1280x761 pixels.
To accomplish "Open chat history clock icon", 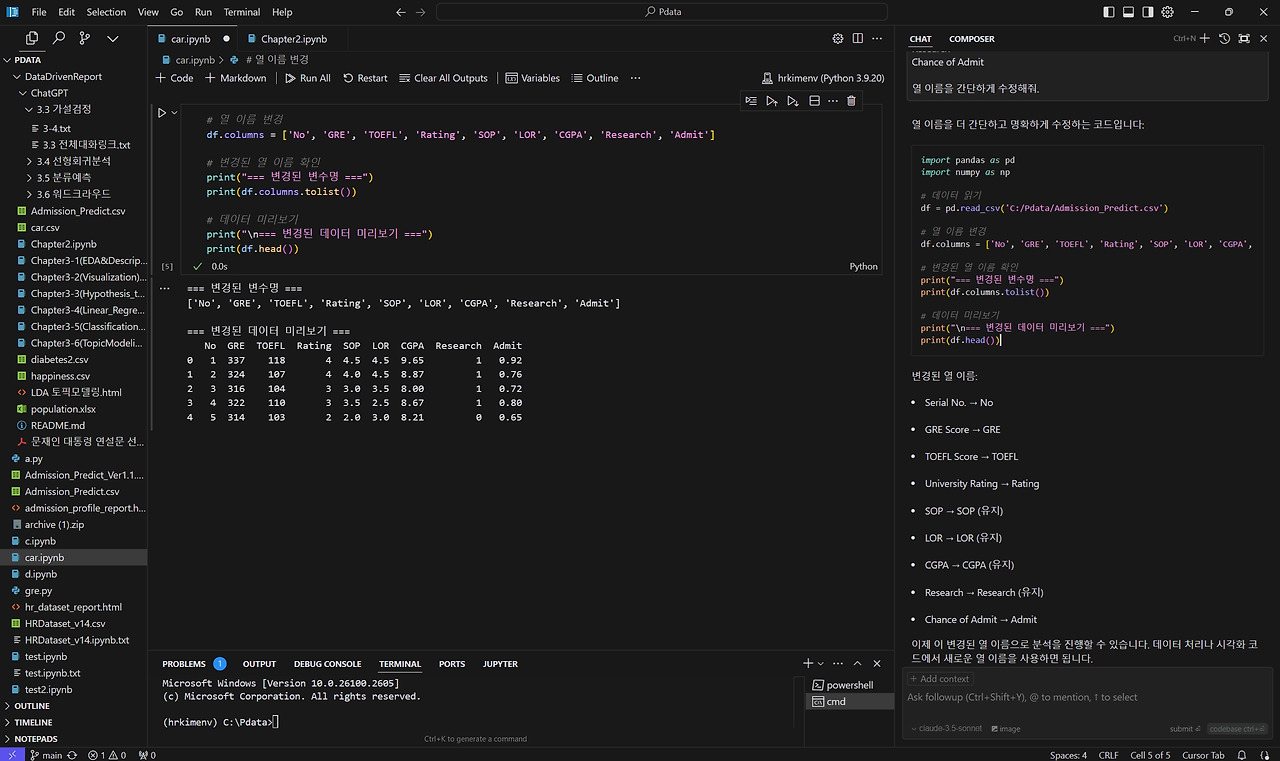I will (1224, 38).
